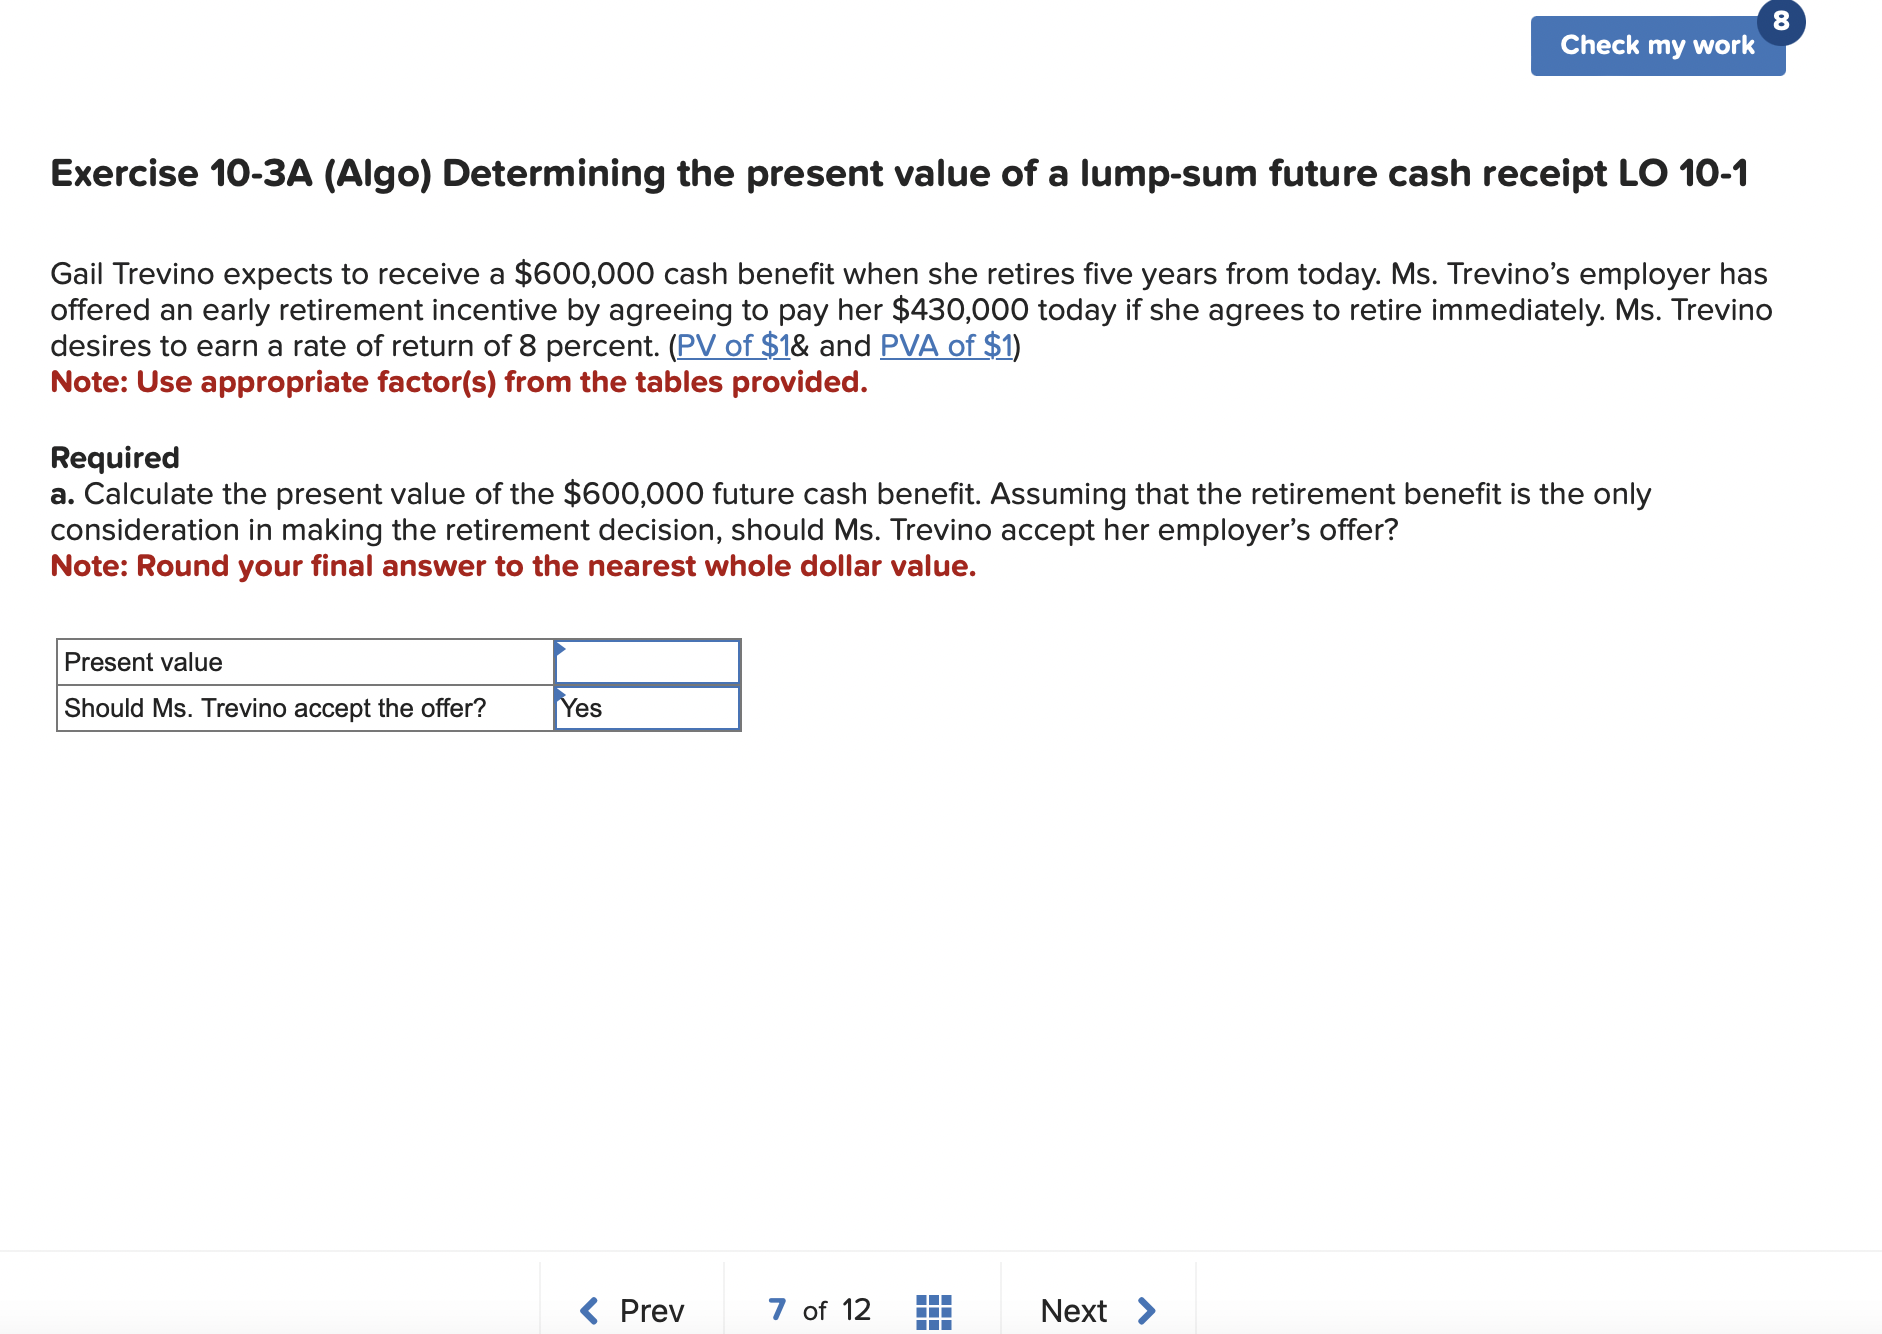Advance to the Next question

pos(1074,1310)
